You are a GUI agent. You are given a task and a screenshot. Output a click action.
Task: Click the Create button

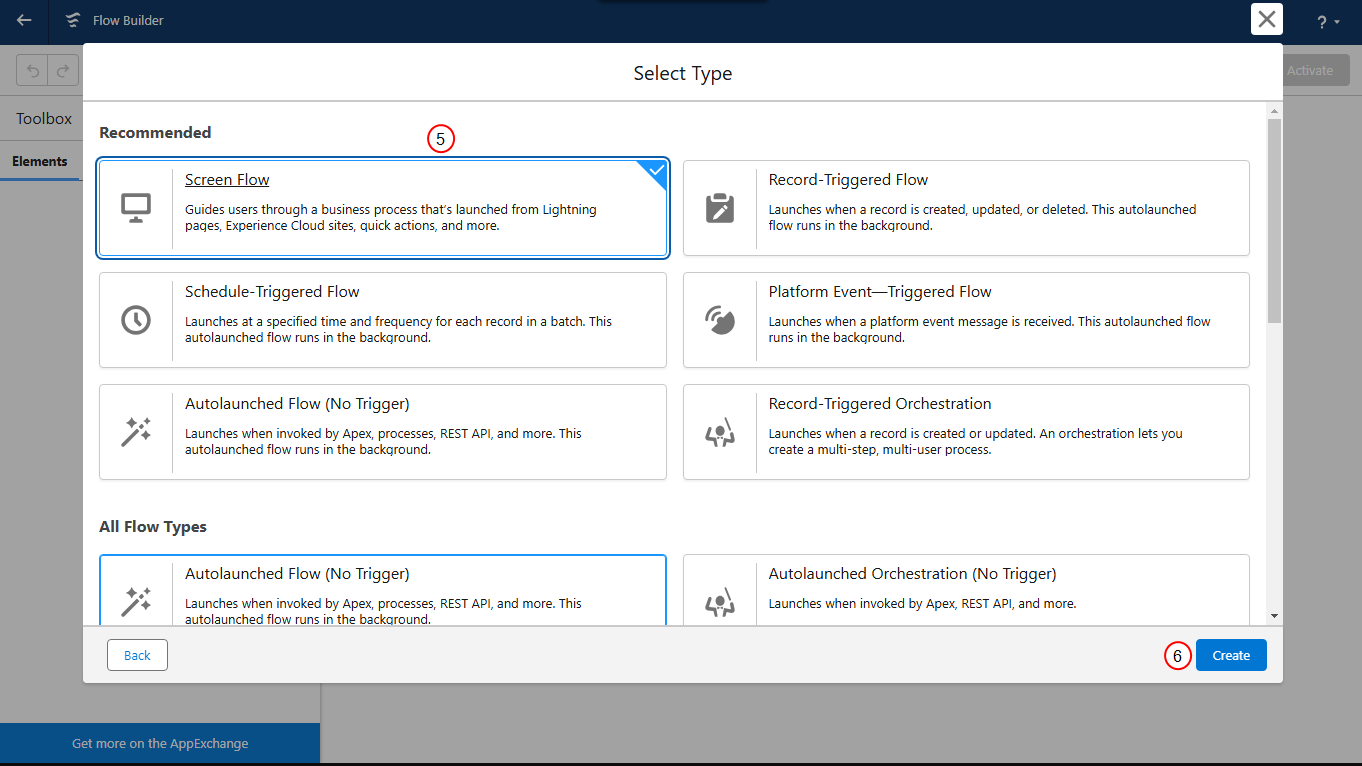1231,655
